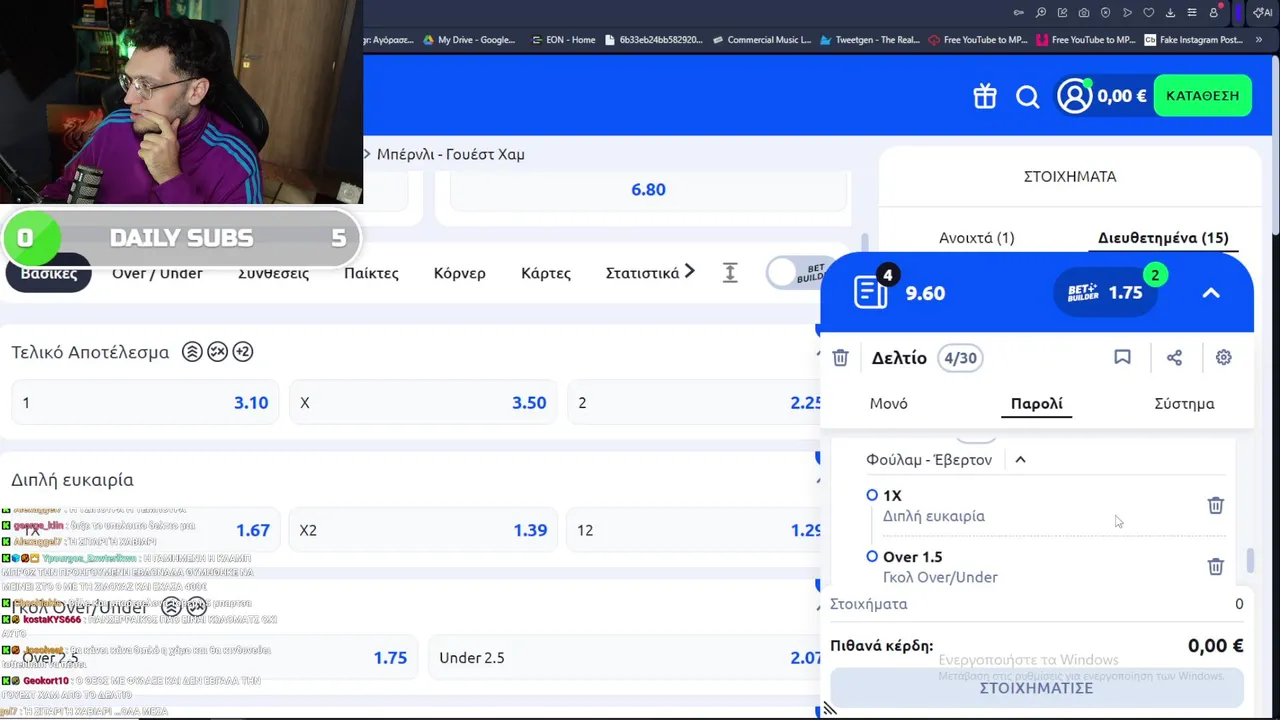Viewport: 1280px width, 720px height.
Task: Click browser screenshot camera icon
Action: point(1084,13)
